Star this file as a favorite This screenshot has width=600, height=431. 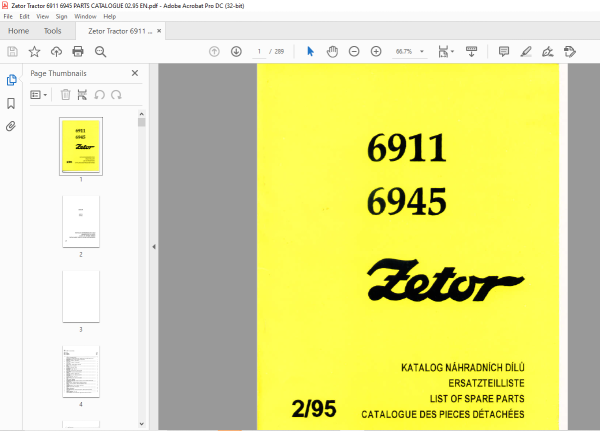34,51
